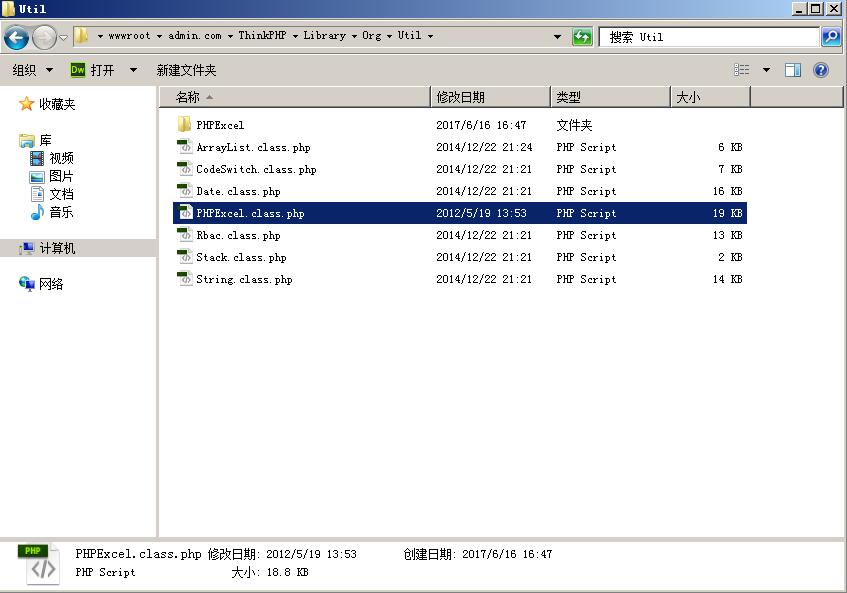Open 视频 videos library
Screen dimensions: 847x593
pos(52,158)
